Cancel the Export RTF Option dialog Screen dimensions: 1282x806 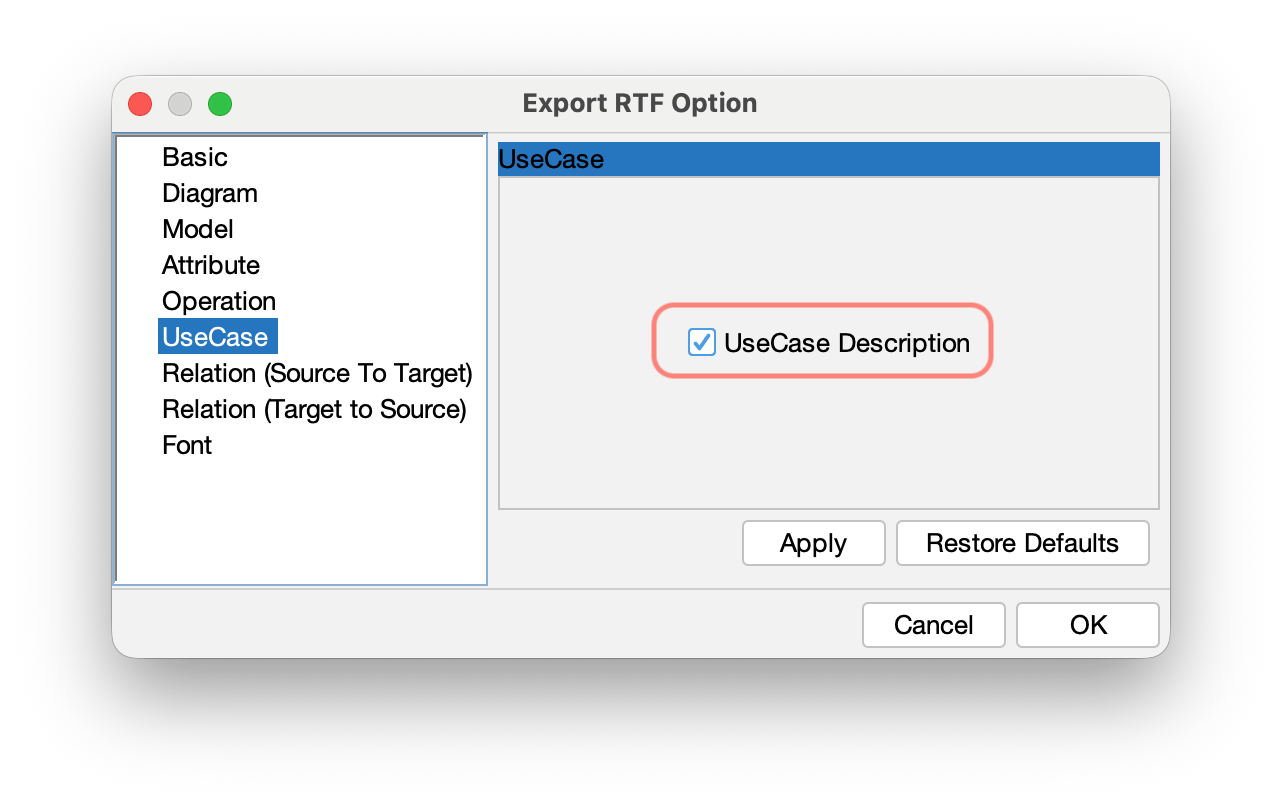[933, 625]
